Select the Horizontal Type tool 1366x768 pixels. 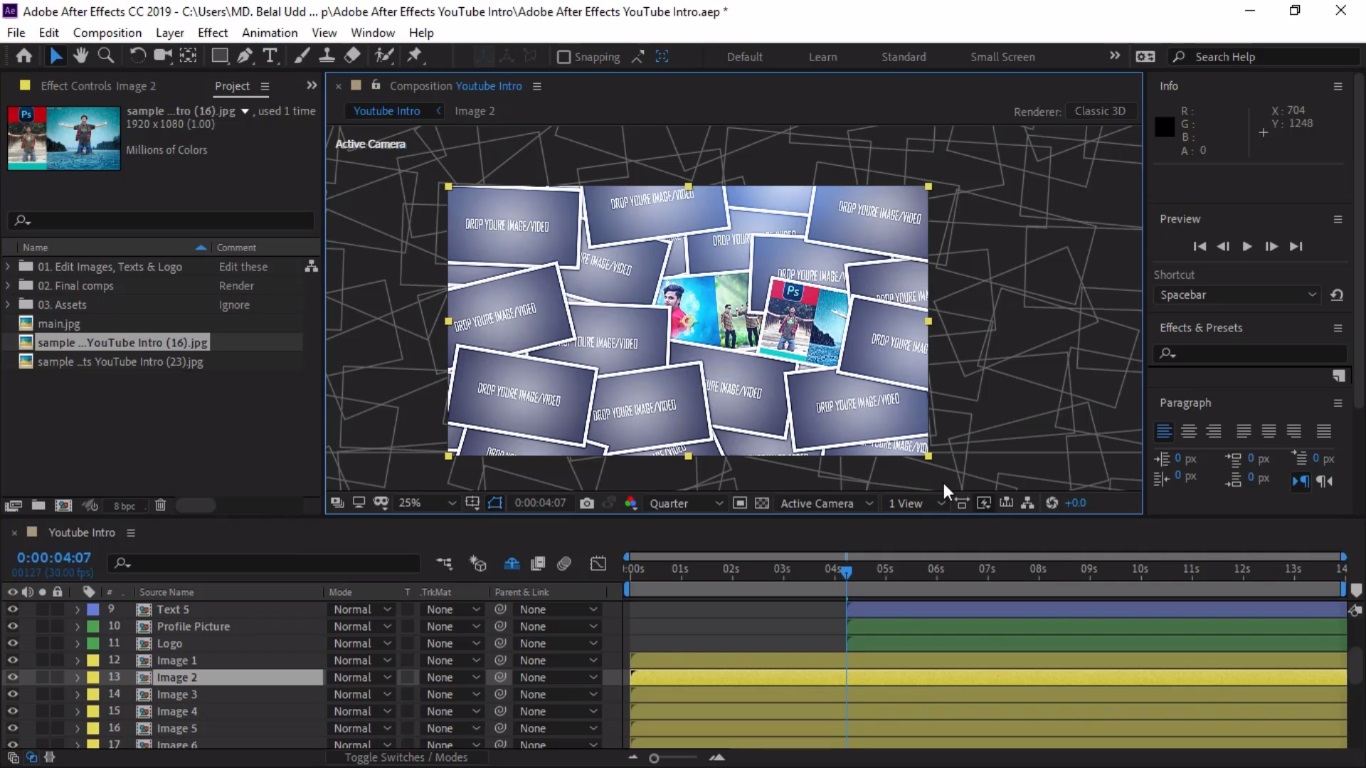coord(270,56)
